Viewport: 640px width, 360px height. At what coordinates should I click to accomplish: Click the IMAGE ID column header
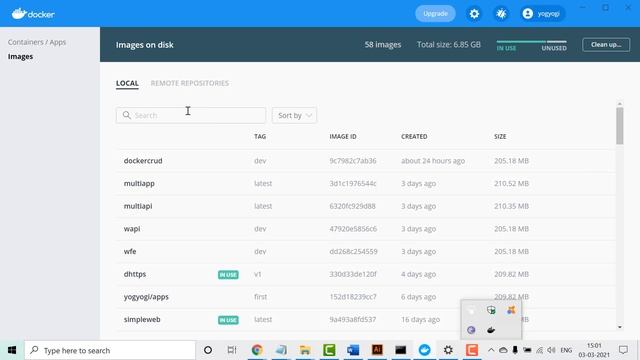click(x=343, y=136)
